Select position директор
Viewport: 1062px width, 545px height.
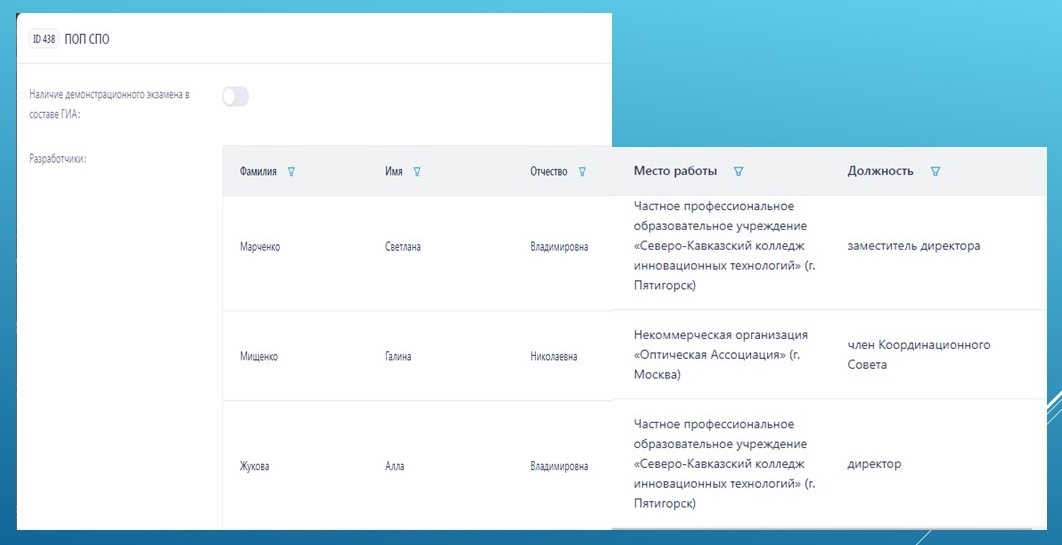click(874, 464)
